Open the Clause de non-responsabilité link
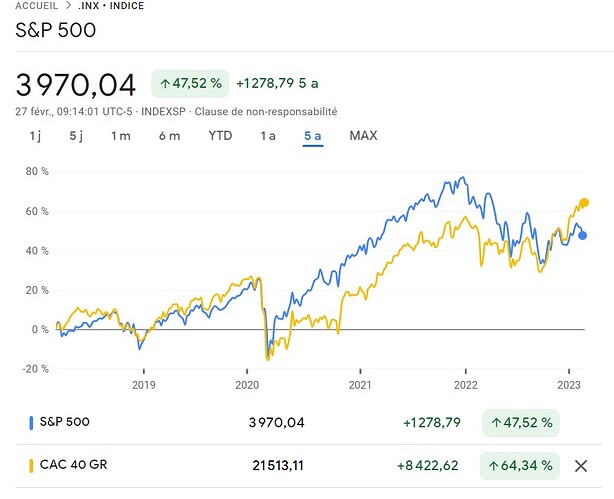 coord(266,112)
